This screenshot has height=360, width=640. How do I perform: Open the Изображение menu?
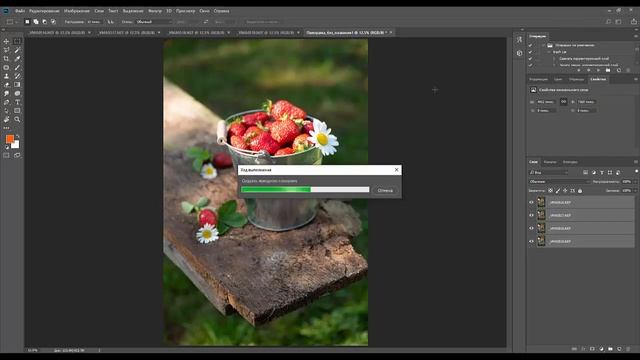(x=77, y=11)
